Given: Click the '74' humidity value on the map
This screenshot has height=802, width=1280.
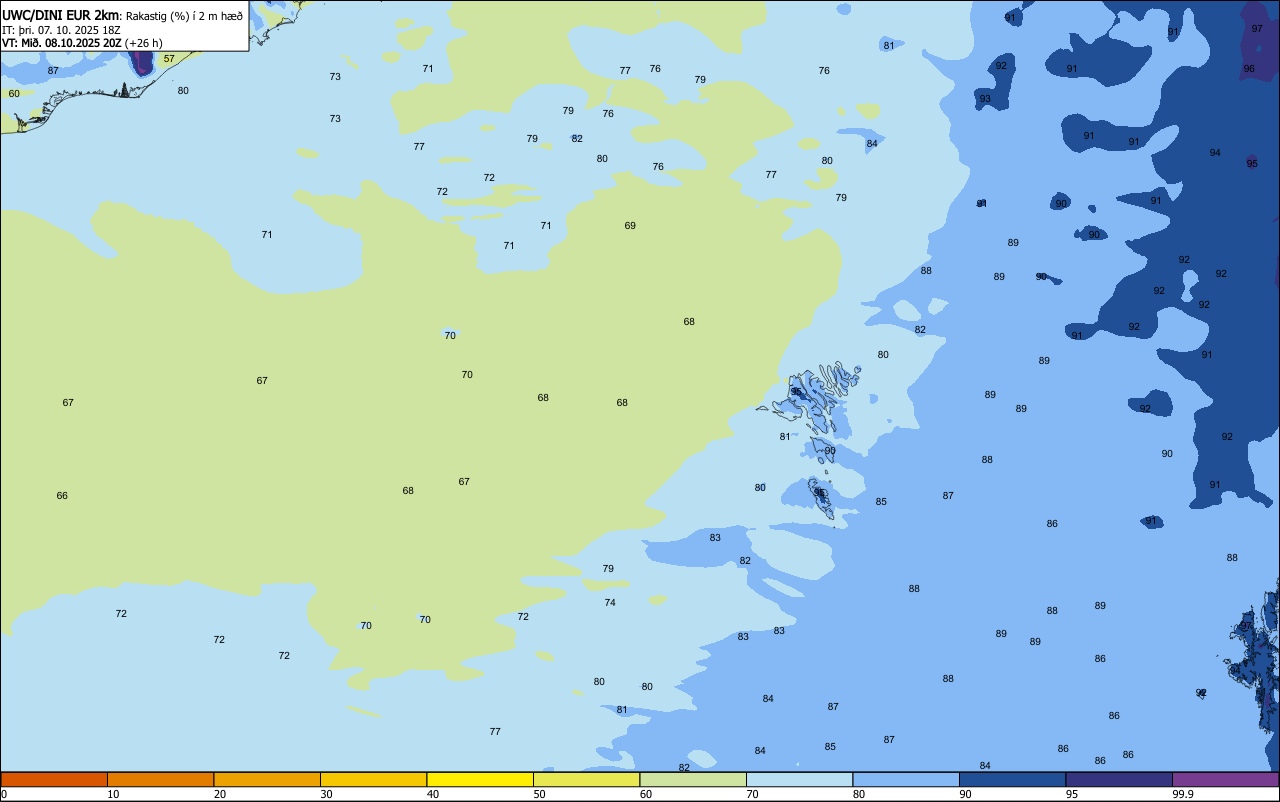Looking at the screenshot, I should [x=610, y=603].
